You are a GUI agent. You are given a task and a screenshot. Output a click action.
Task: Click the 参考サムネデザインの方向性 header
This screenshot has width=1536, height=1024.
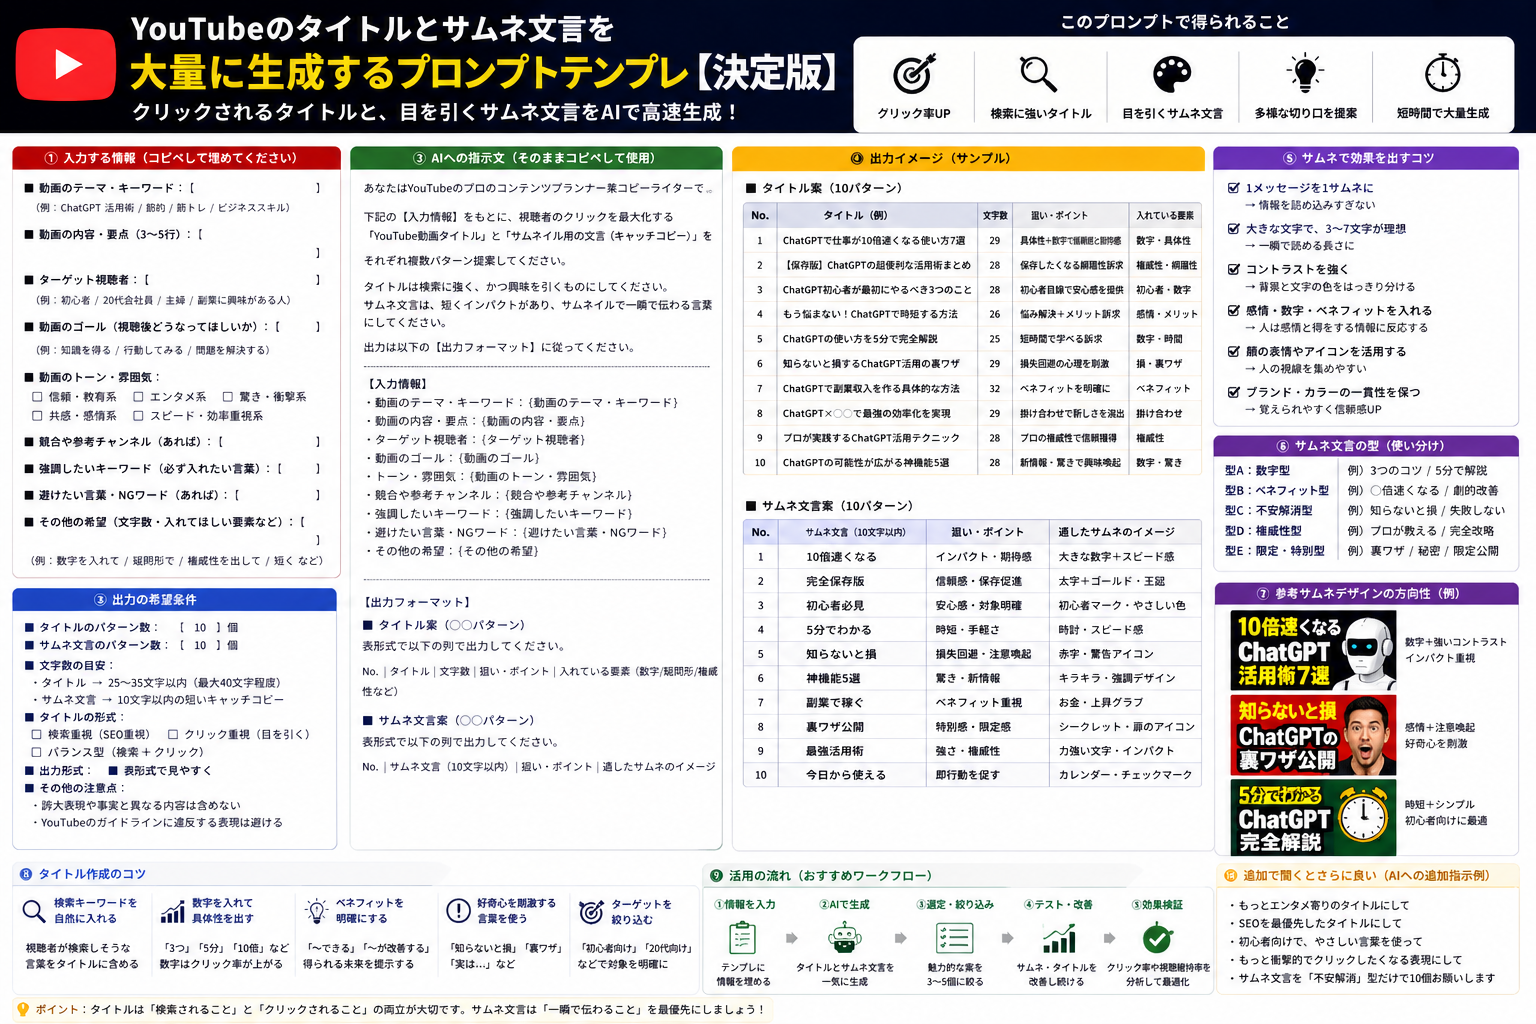(x=1366, y=593)
